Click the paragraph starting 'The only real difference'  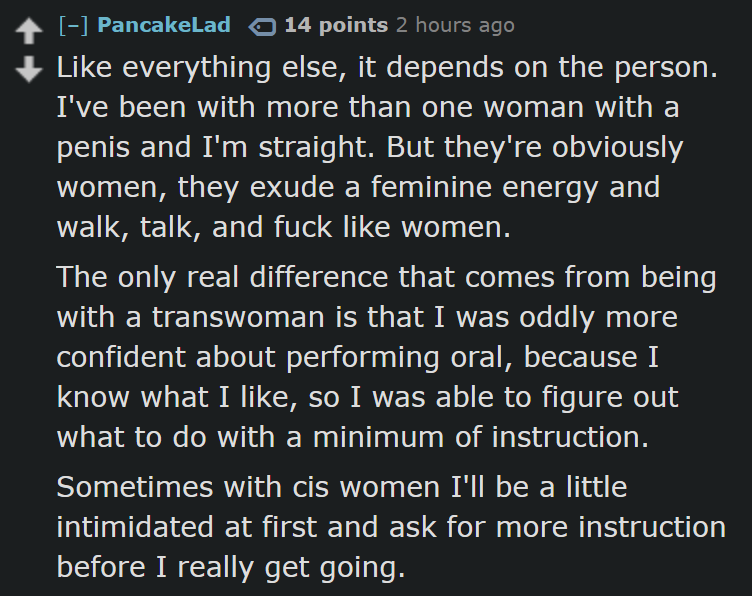point(387,357)
